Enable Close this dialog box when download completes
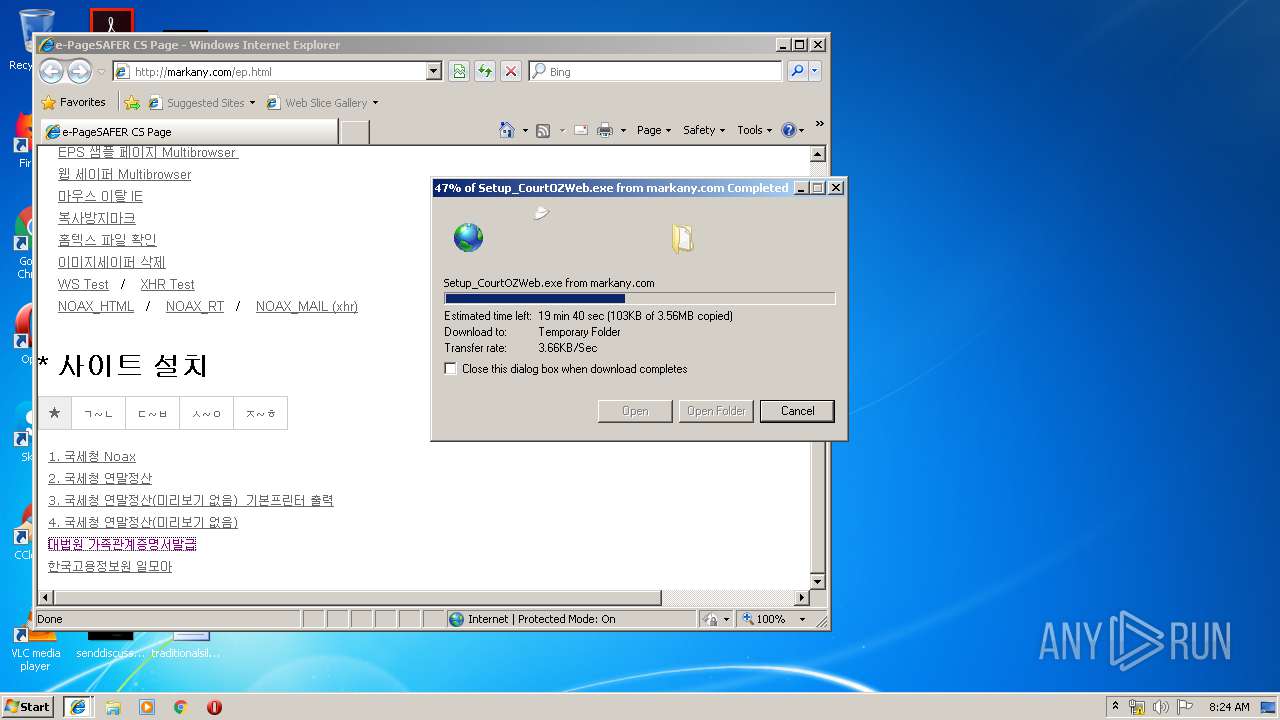 click(x=451, y=369)
